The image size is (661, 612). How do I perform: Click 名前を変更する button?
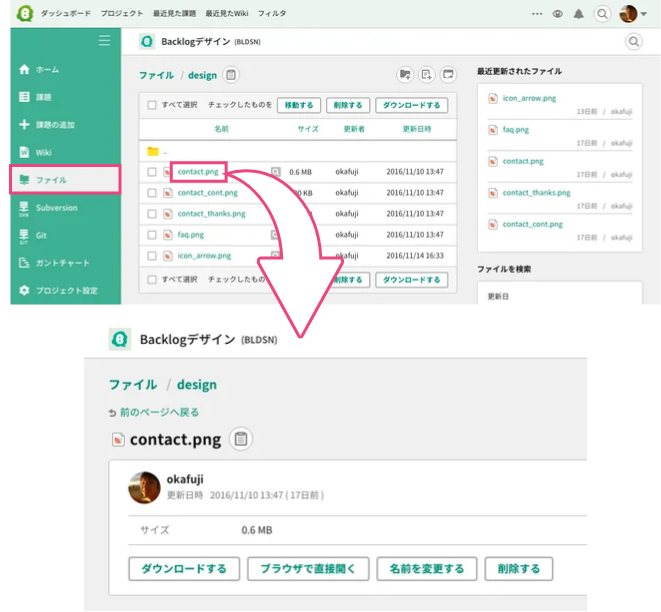click(427, 569)
